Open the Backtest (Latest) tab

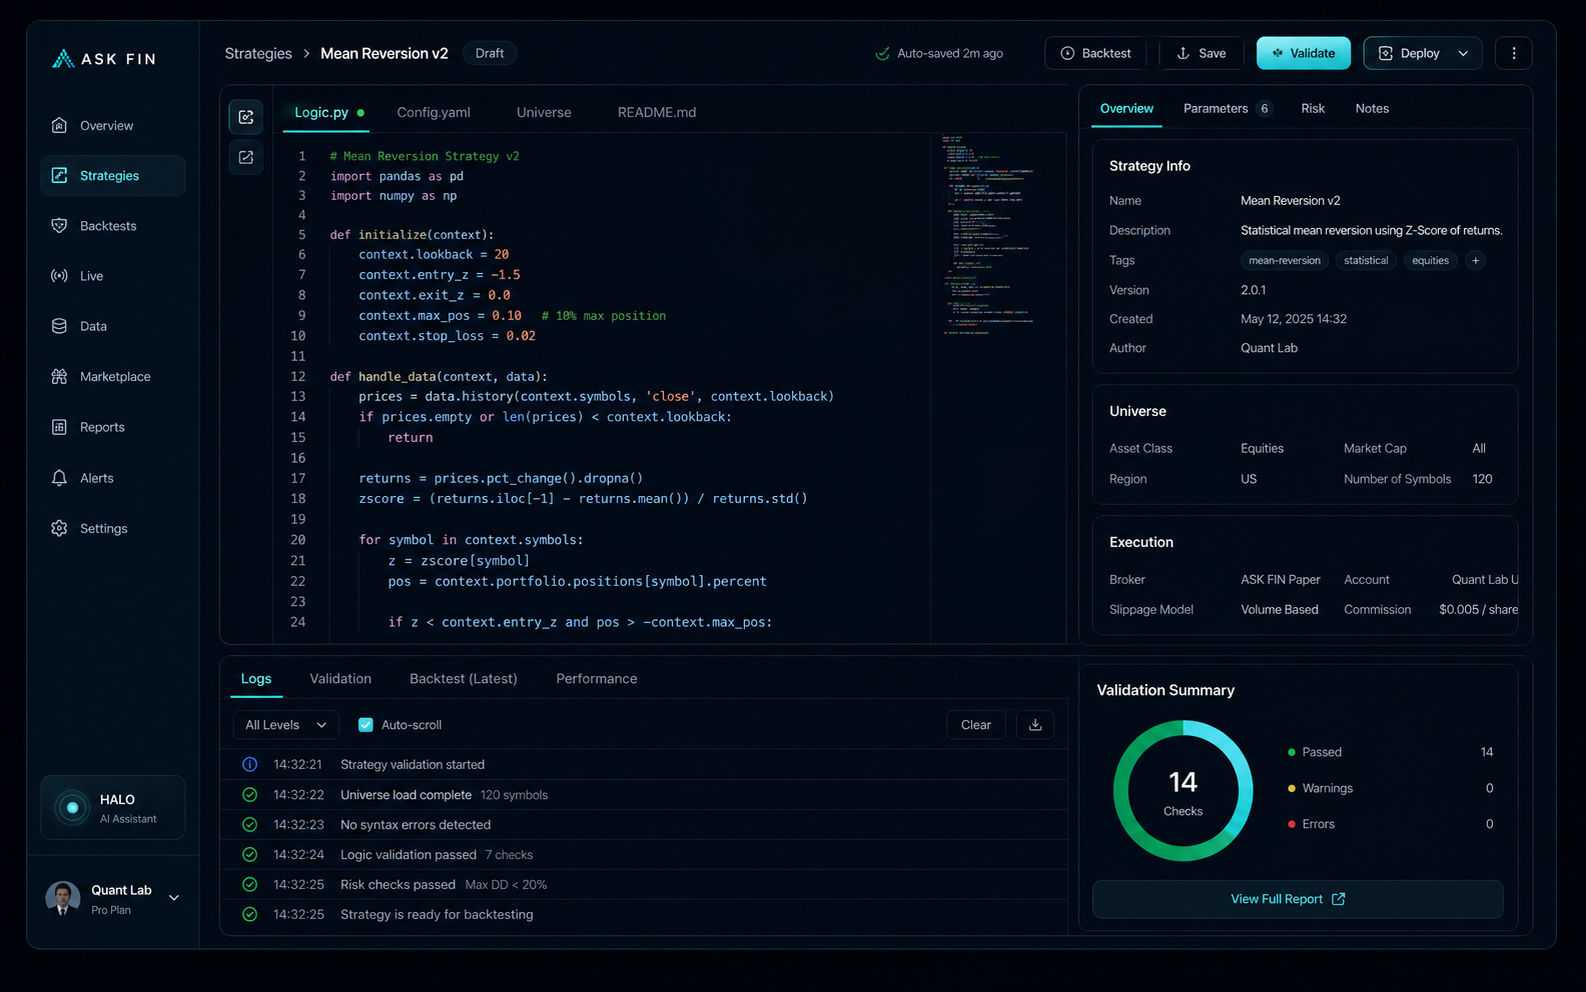[x=463, y=679]
